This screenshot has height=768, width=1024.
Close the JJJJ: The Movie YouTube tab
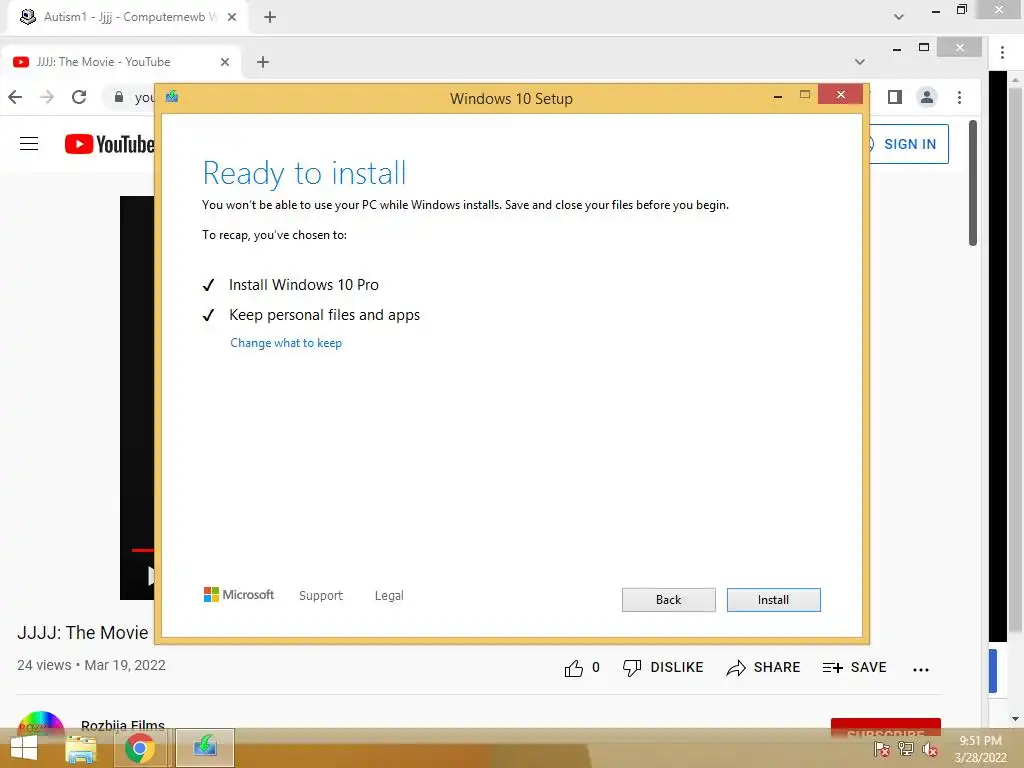(225, 62)
